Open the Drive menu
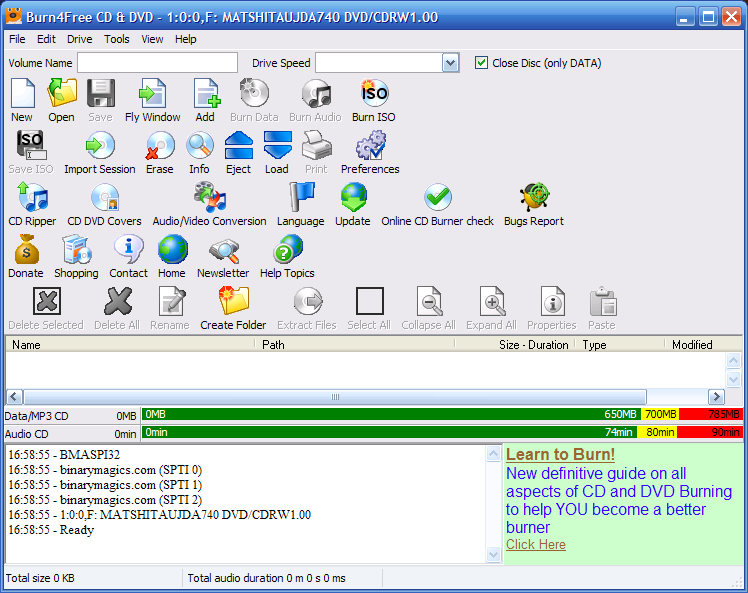 pyautogui.click(x=80, y=39)
